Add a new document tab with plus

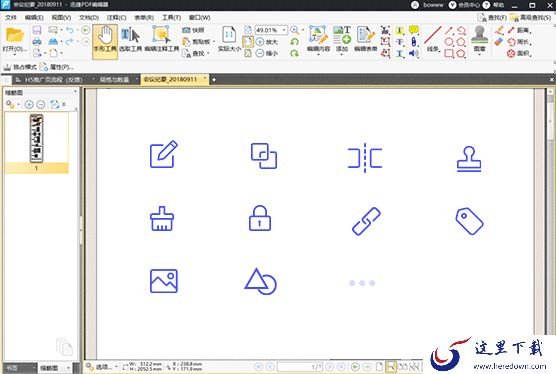(213, 80)
